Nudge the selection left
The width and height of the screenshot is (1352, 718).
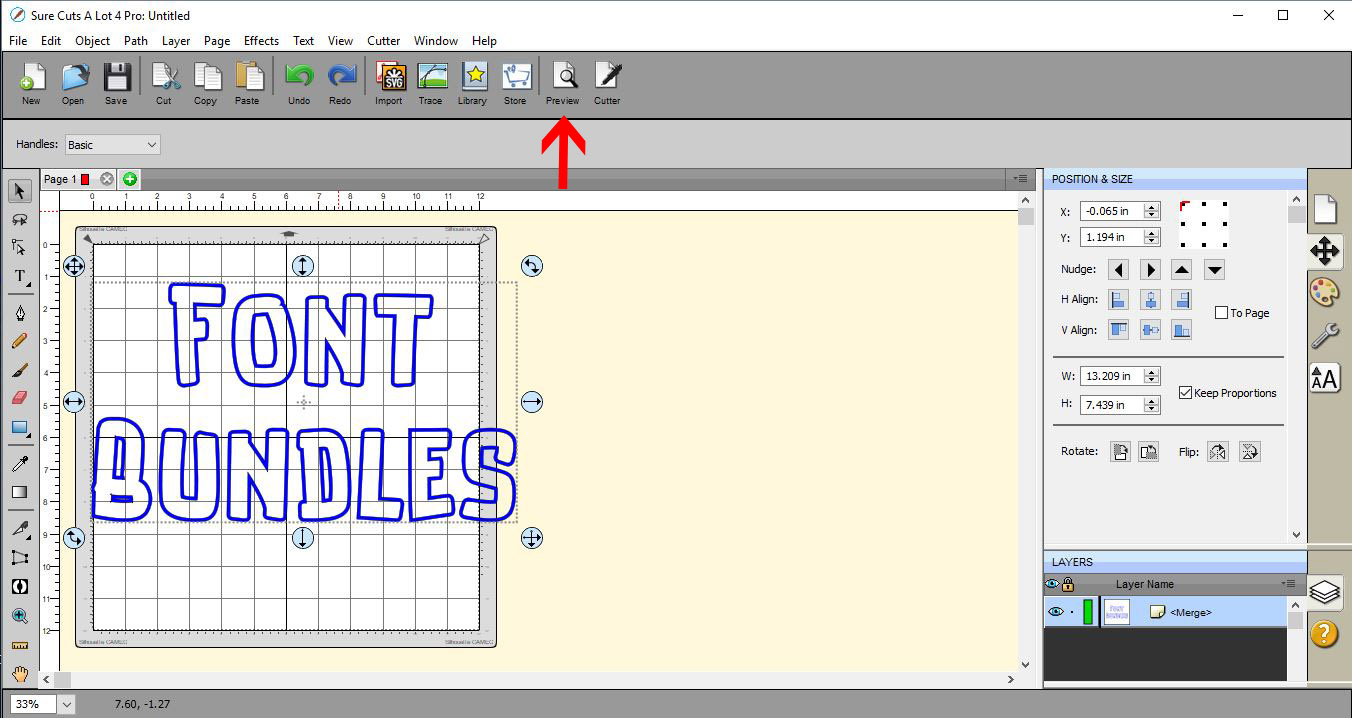coord(1118,268)
